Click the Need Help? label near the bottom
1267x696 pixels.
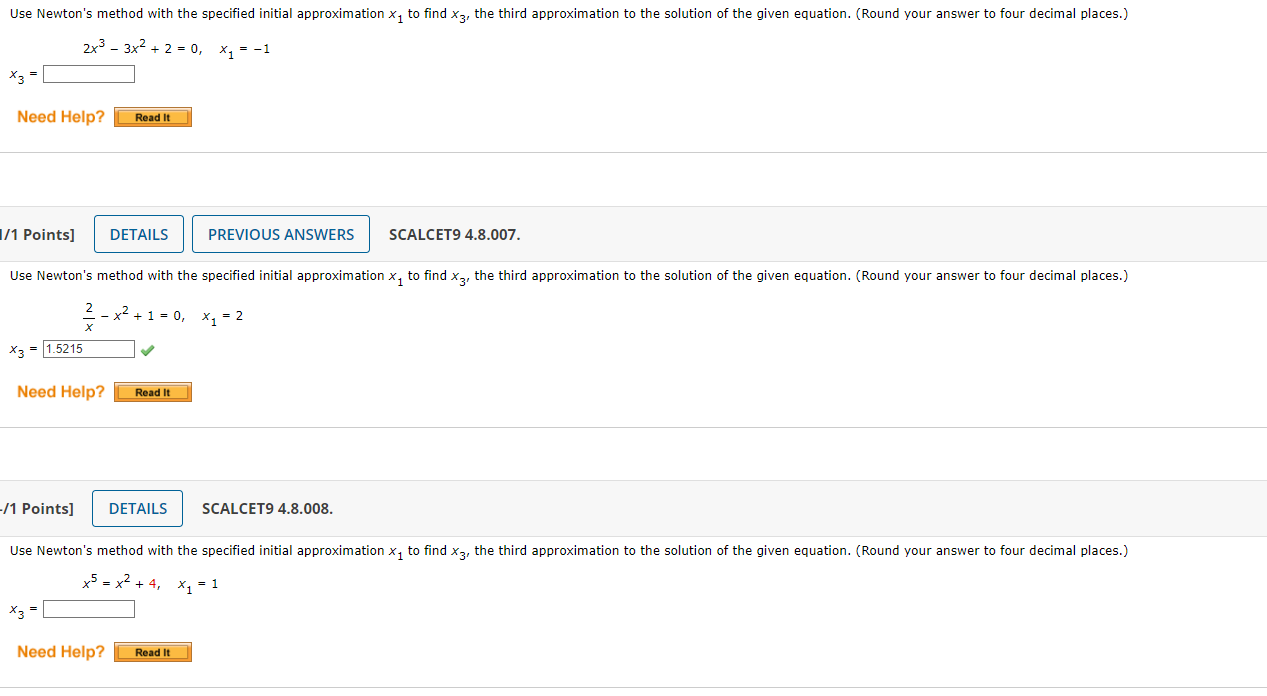[61, 652]
